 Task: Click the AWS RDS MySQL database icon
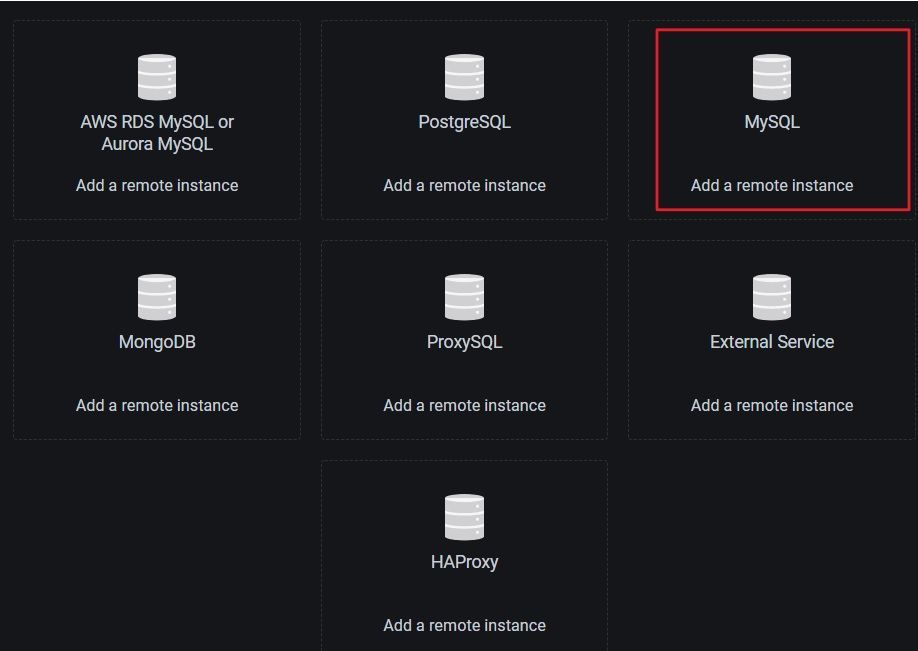click(x=157, y=77)
